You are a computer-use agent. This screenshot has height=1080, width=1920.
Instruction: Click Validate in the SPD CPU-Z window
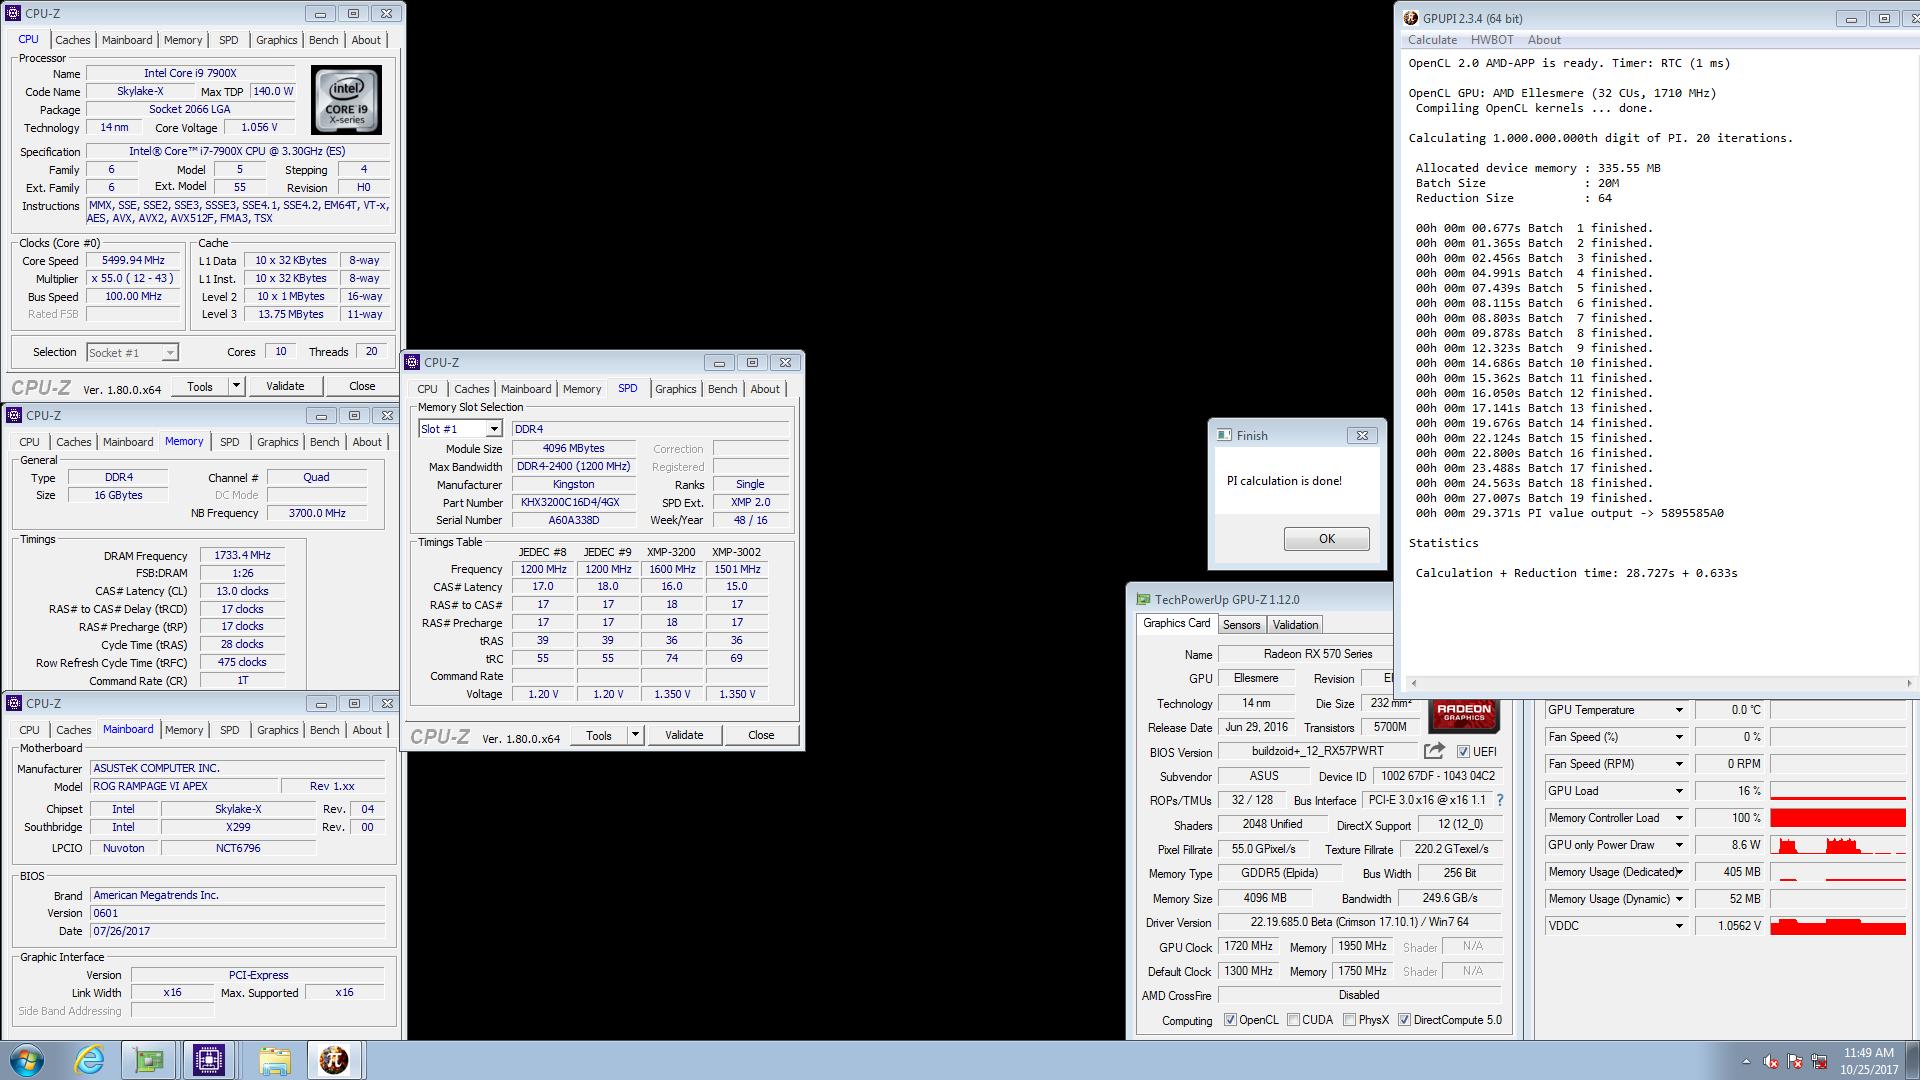click(684, 735)
